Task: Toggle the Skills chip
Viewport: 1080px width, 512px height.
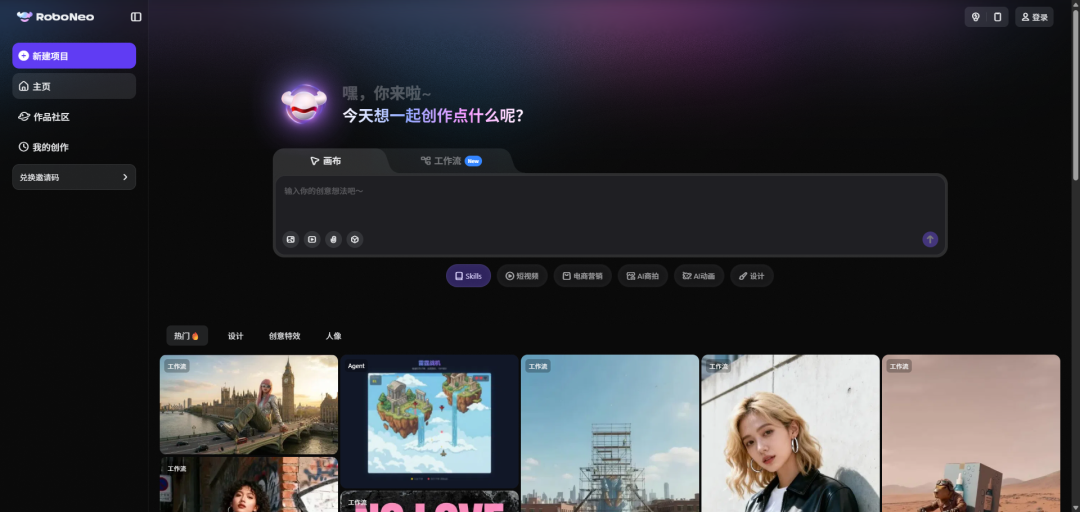Action: (x=468, y=276)
